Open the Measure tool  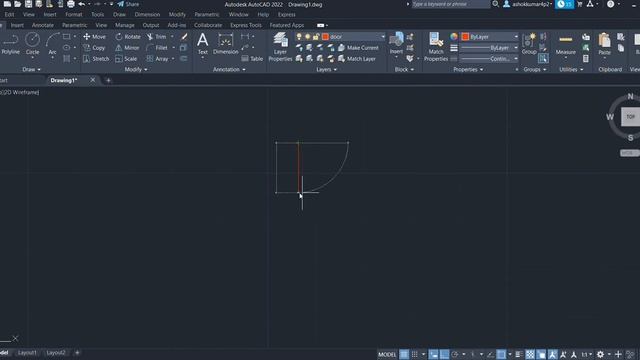(x=565, y=45)
